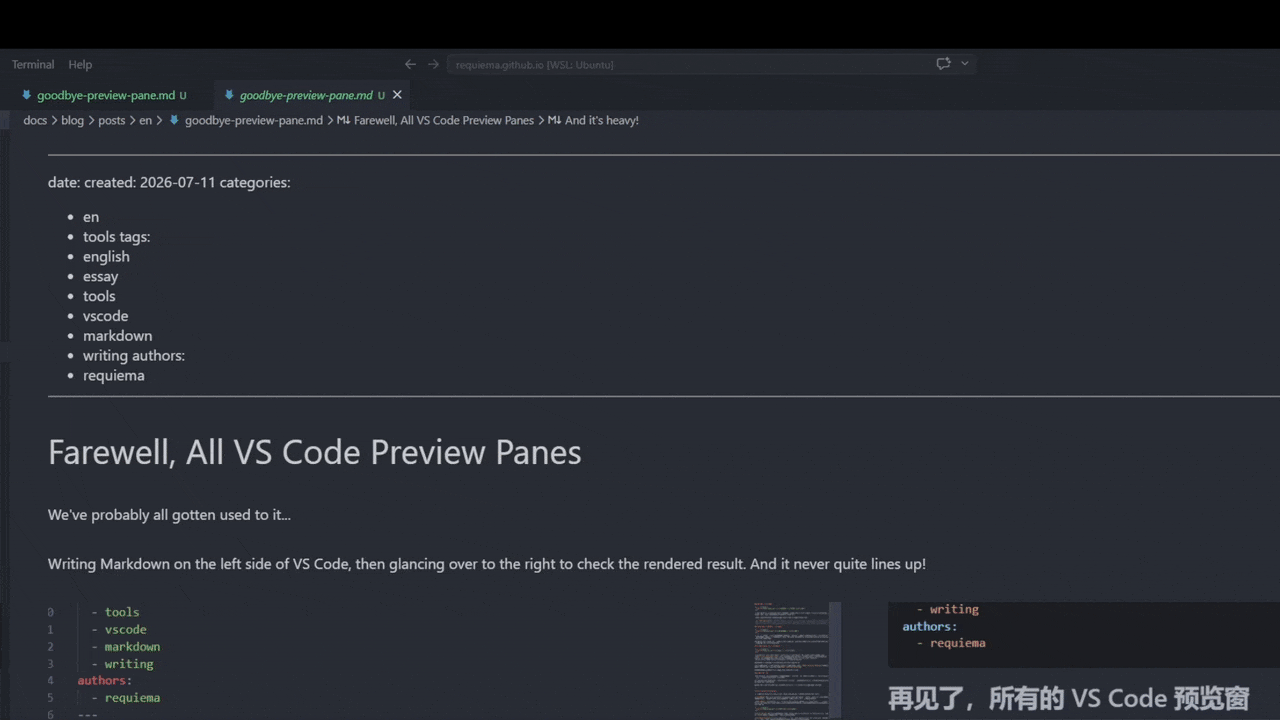Open the Terminal menu
This screenshot has width=1280, height=720.
(x=33, y=64)
